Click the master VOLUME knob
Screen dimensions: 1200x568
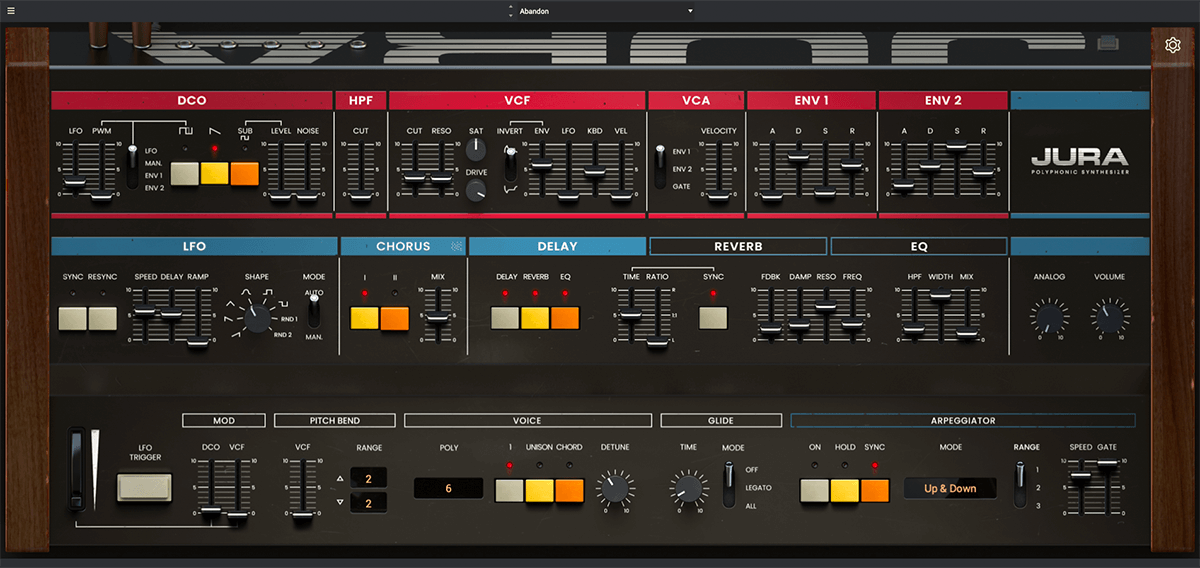click(1109, 318)
